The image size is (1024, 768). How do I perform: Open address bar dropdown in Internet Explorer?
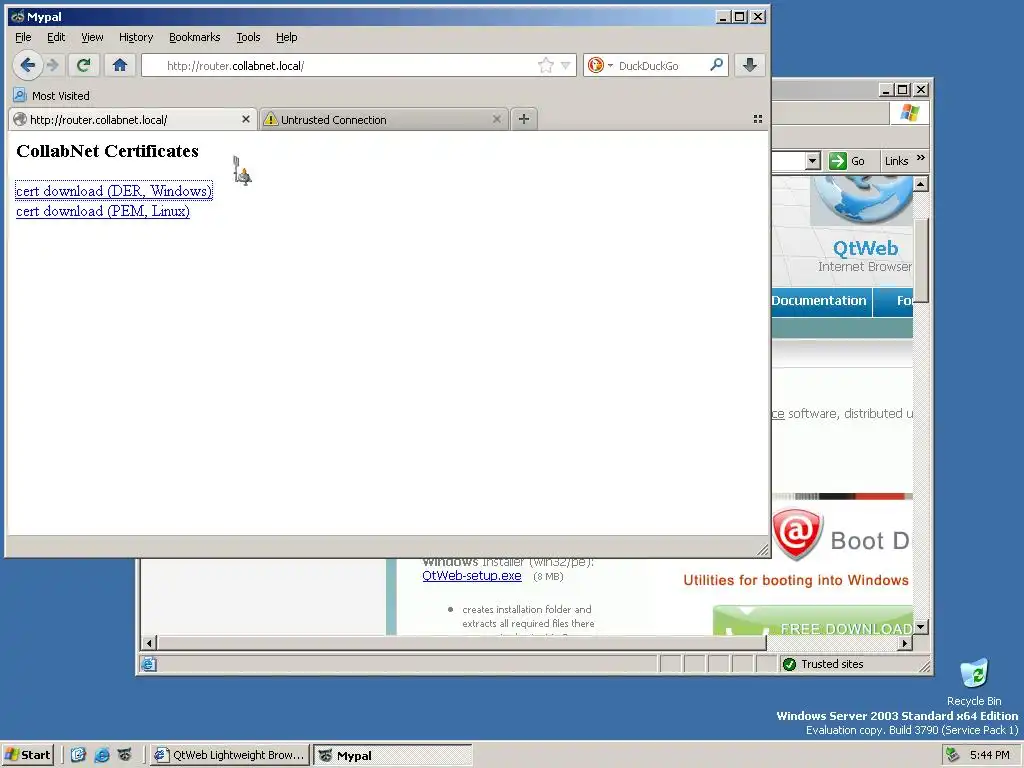(x=812, y=161)
